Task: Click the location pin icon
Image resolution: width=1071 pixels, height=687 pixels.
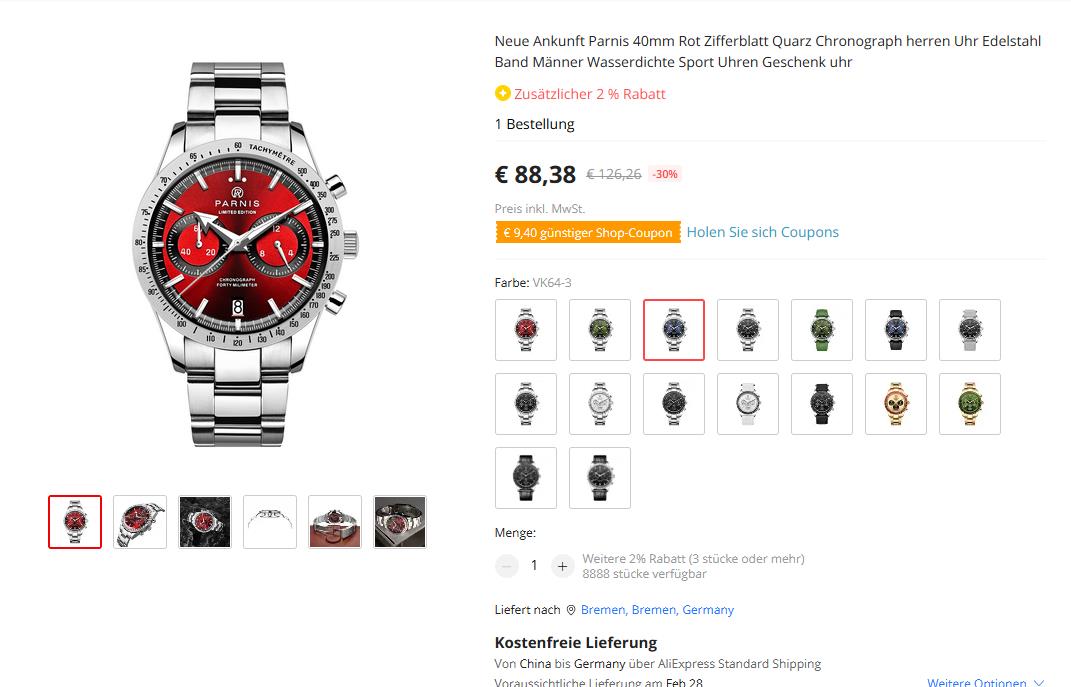Action: (571, 610)
